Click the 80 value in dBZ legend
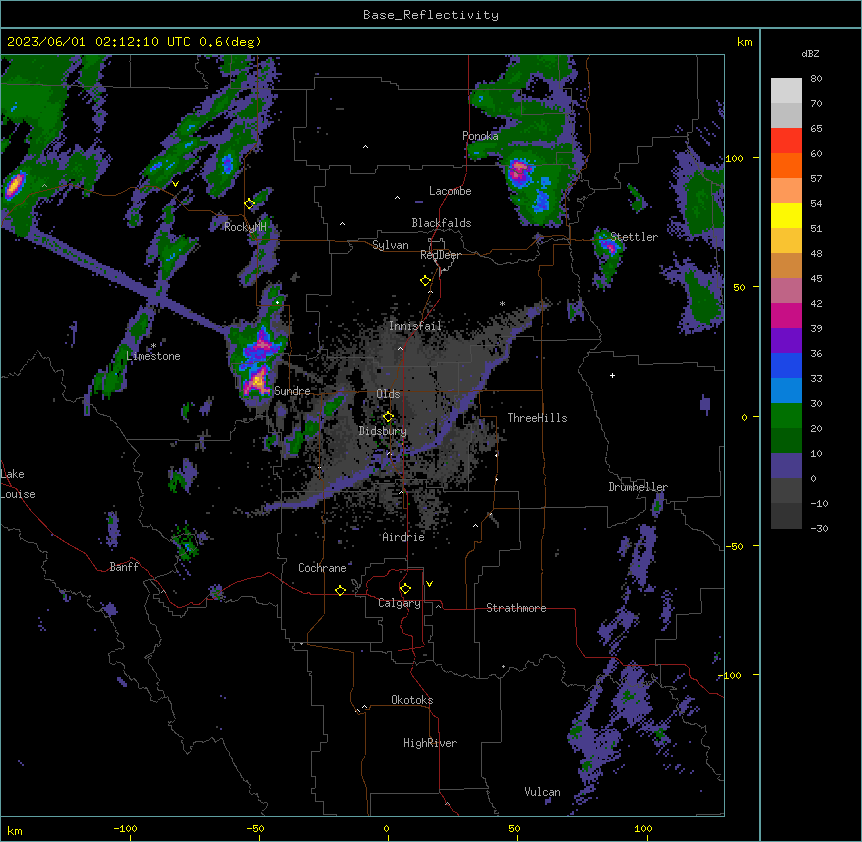The height and width of the screenshot is (842, 862). [x=816, y=79]
